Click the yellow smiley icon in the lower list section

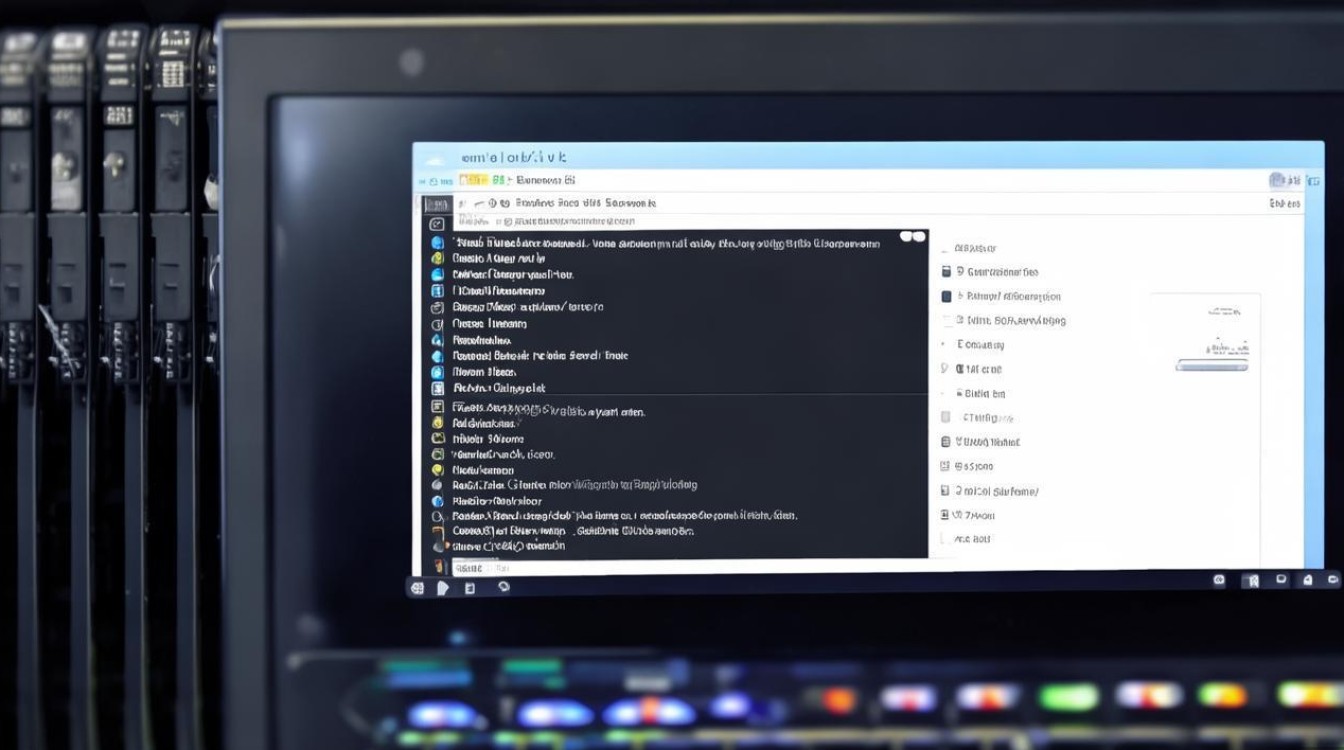click(437, 470)
